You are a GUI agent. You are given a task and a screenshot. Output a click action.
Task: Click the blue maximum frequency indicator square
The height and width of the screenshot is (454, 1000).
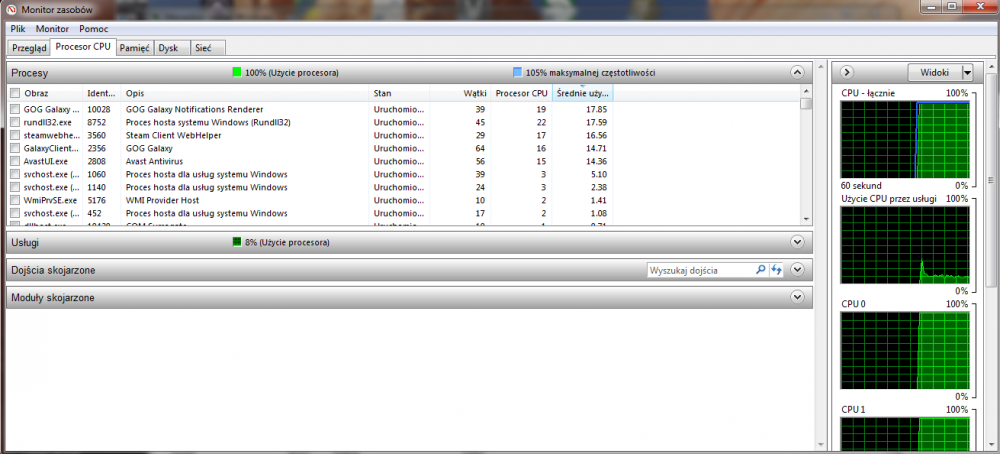(x=517, y=73)
